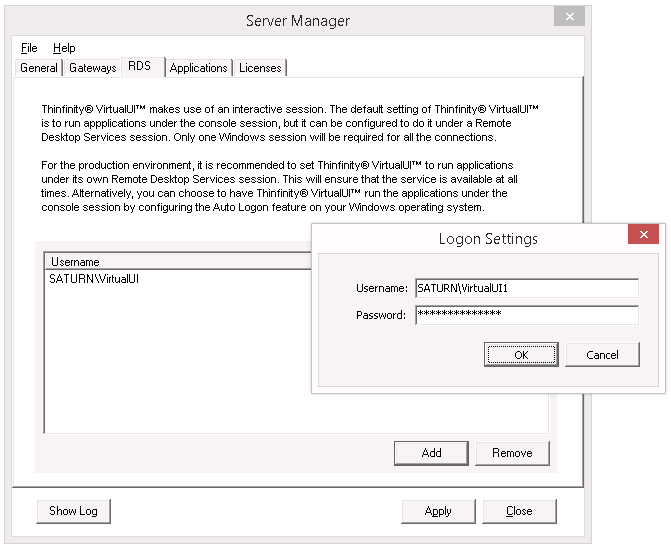Click the Close button in Server Manager

(x=519, y=511)
